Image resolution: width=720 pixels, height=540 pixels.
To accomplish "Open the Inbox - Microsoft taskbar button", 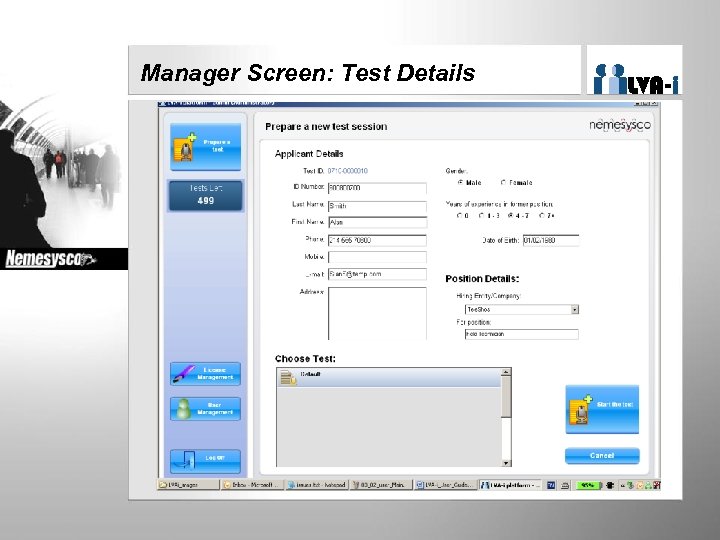I will [252, 485].
